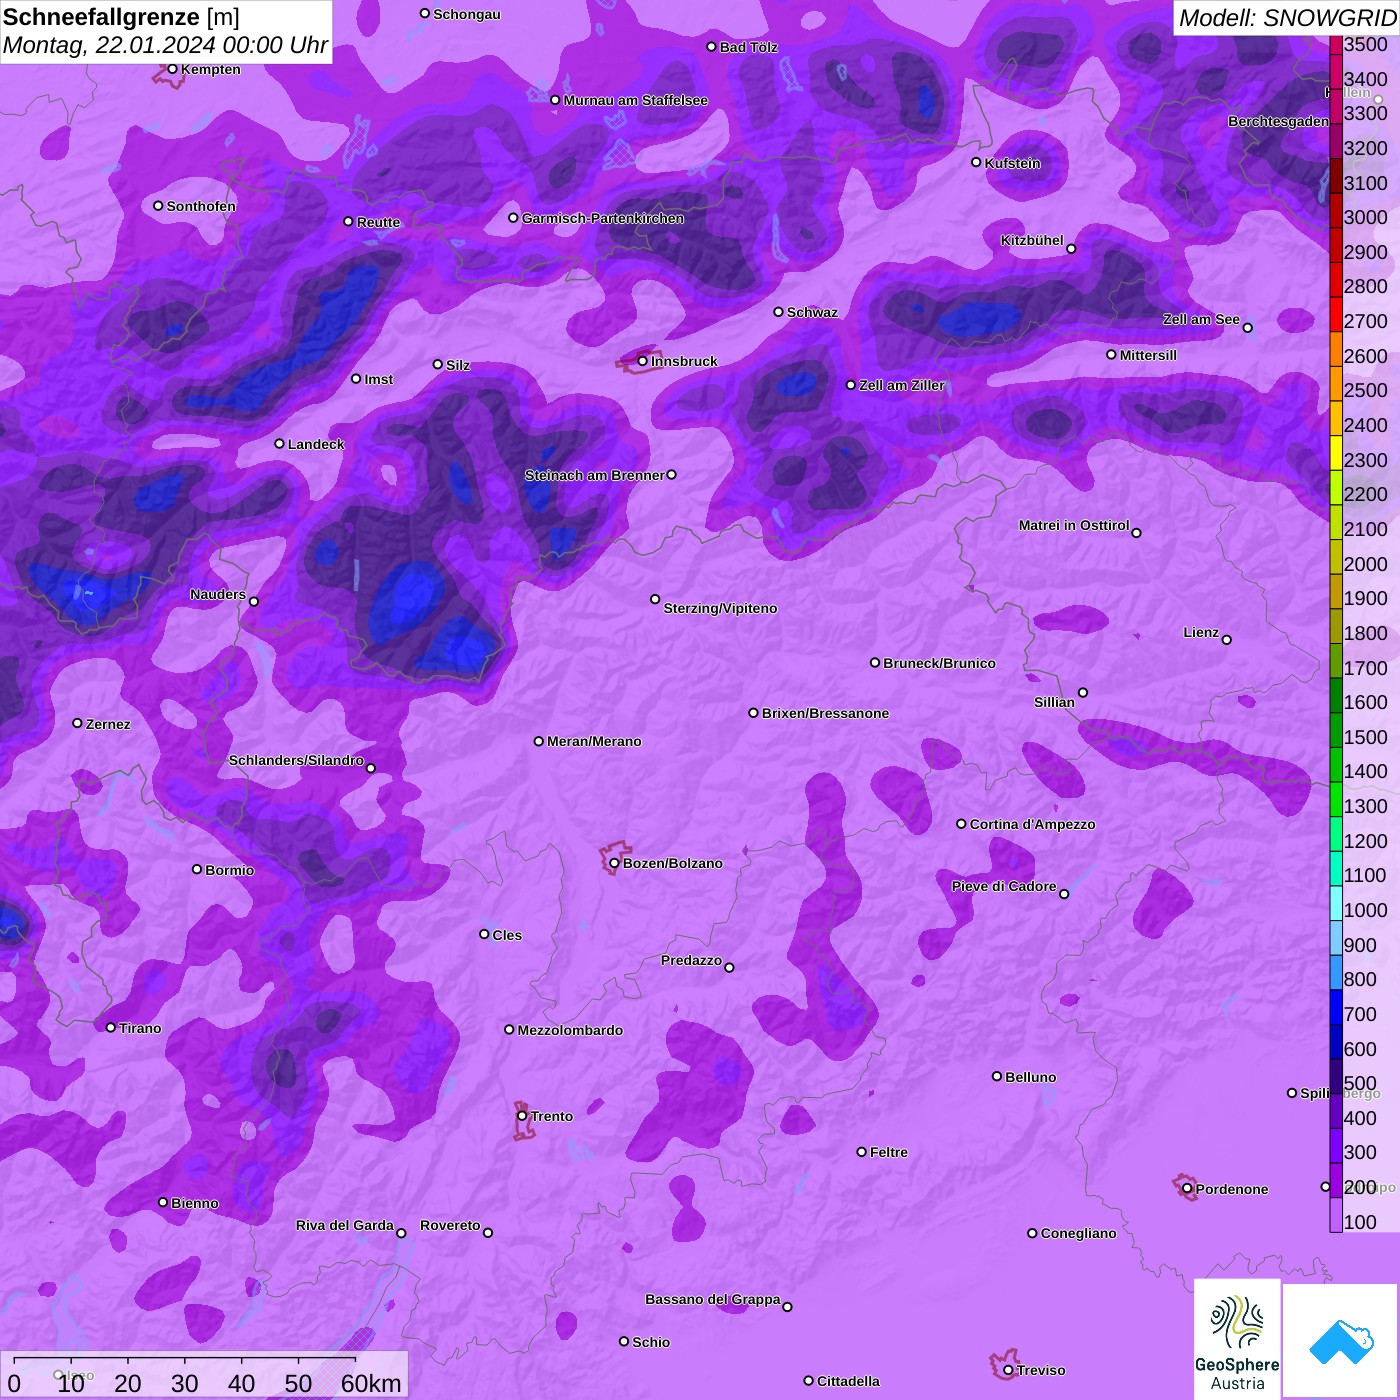Viewport: 1400px width, 1400px height.
Task: Click the 'Bad Tölz' label
Action: pyautogui.click(x=748, y=47)
